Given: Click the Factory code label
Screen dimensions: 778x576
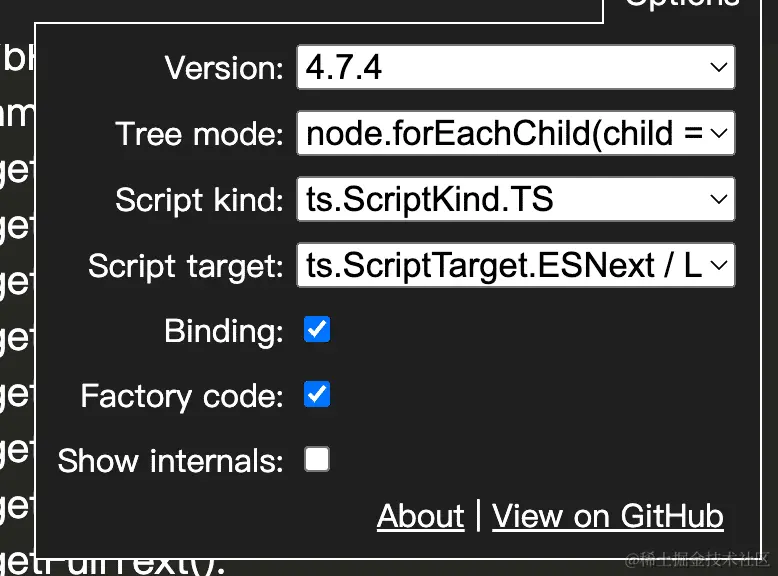Looking at the screenshot, I should (x=182, y=396).
